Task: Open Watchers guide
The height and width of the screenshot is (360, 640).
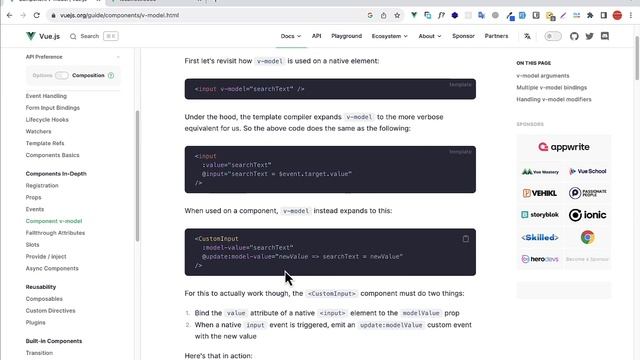Action: pos(38,131)
